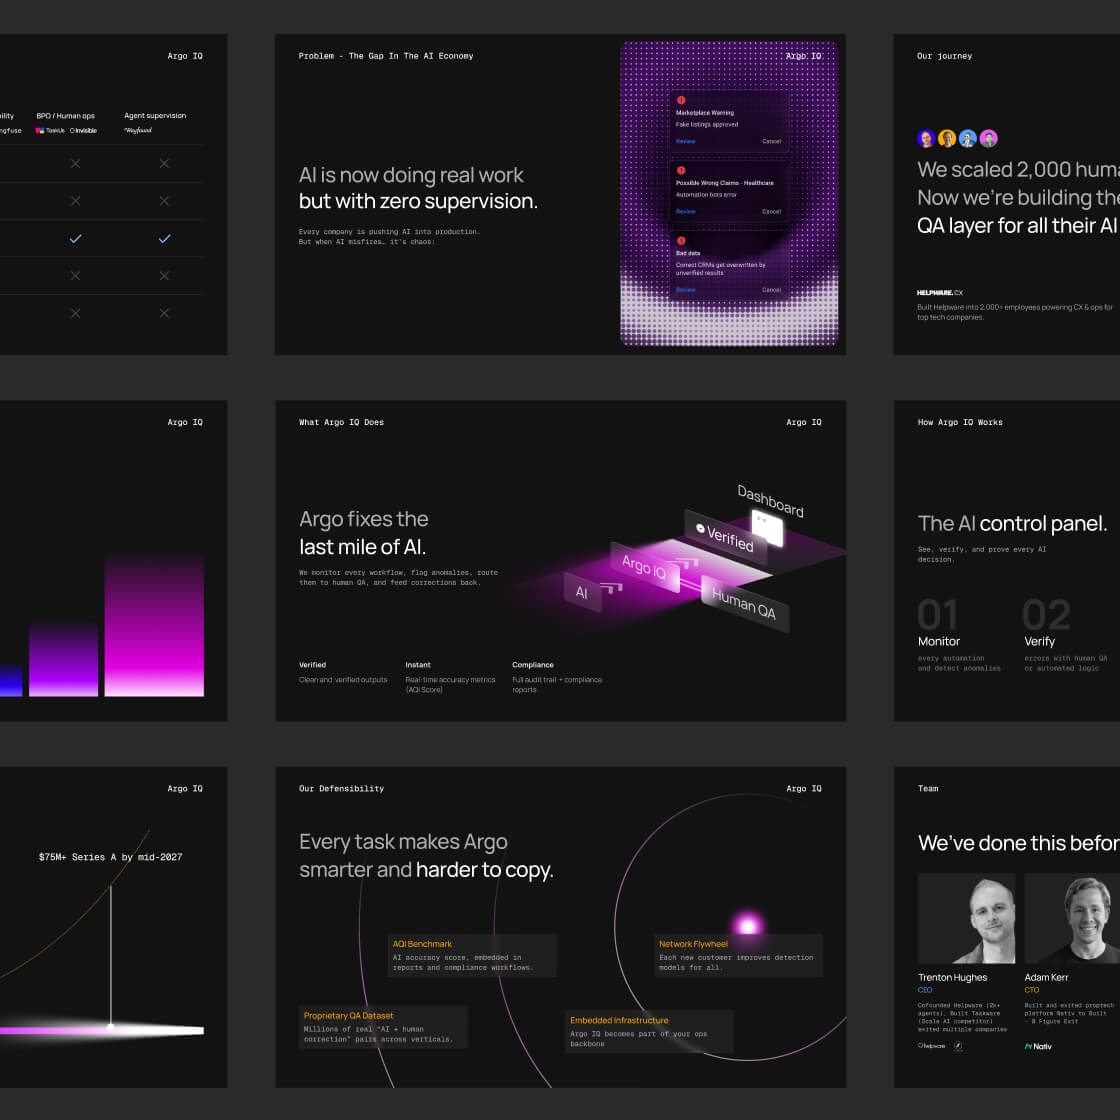Click Cancel on the Marketplace Warning card
This screenshot has height=1120, width=1120.
771,141
